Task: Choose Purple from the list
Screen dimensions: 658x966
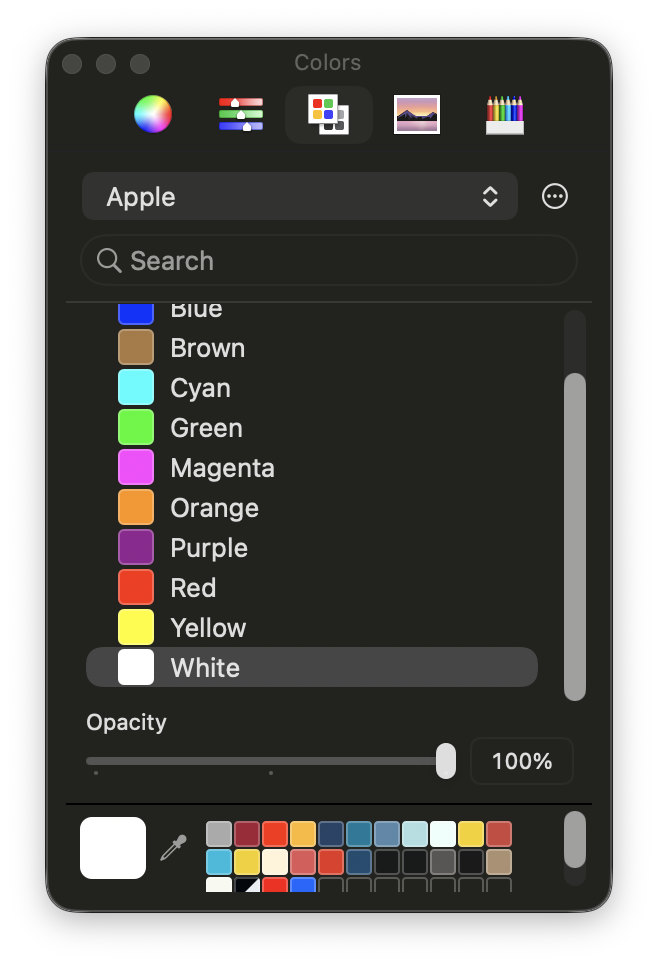Action: (x=208, y=548)
